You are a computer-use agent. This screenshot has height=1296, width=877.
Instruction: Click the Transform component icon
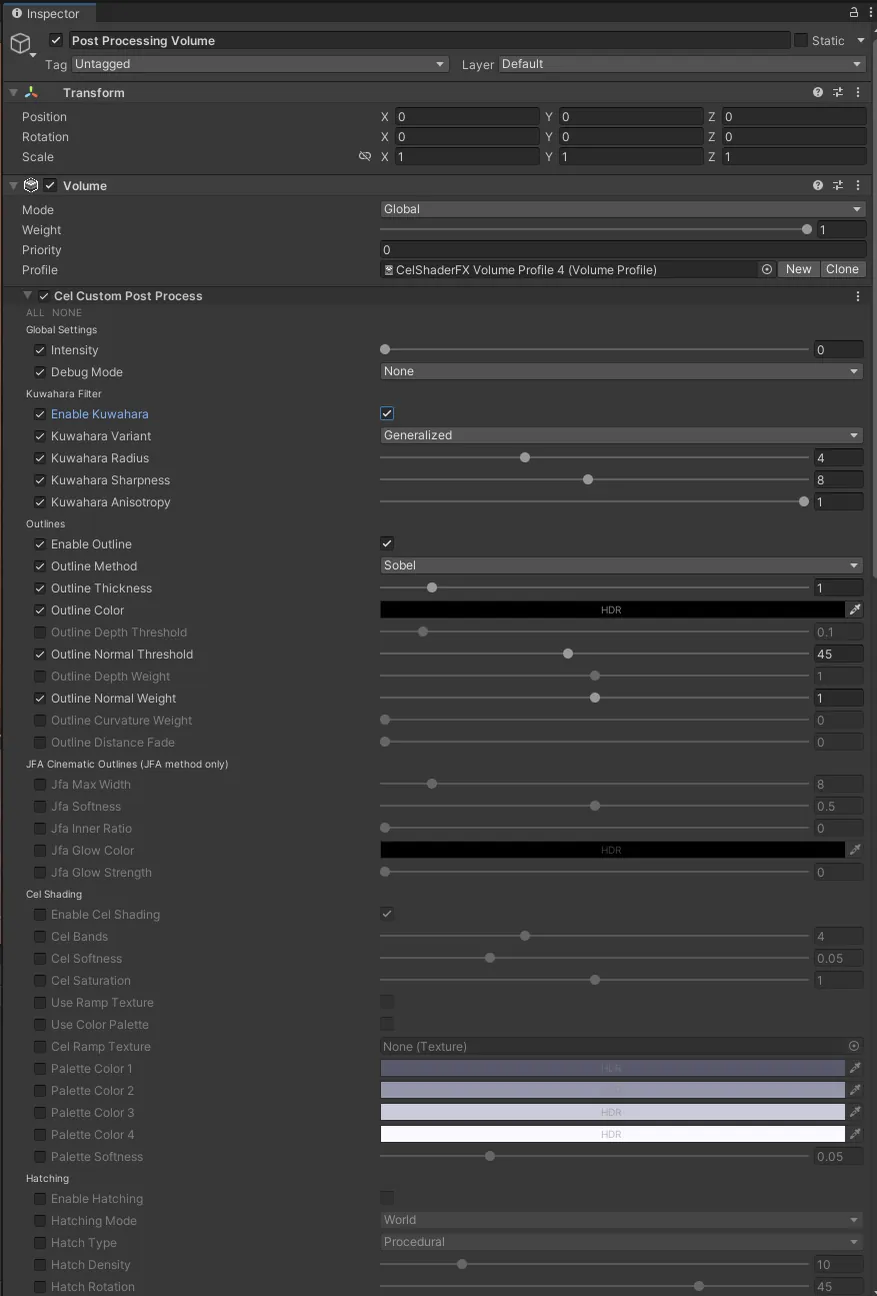pos(31,92)
